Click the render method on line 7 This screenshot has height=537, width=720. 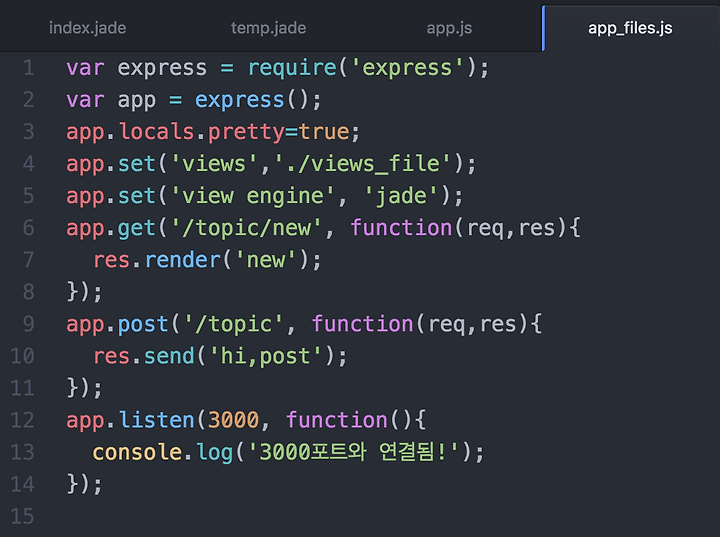pos(183,260)
